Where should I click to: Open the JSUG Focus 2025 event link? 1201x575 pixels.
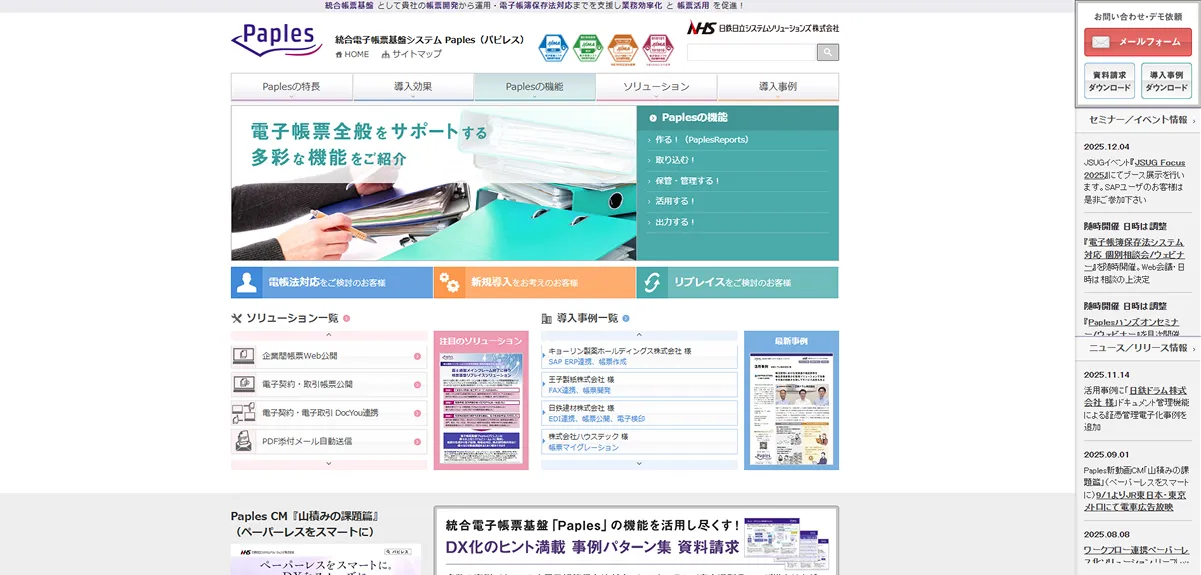1160,162
